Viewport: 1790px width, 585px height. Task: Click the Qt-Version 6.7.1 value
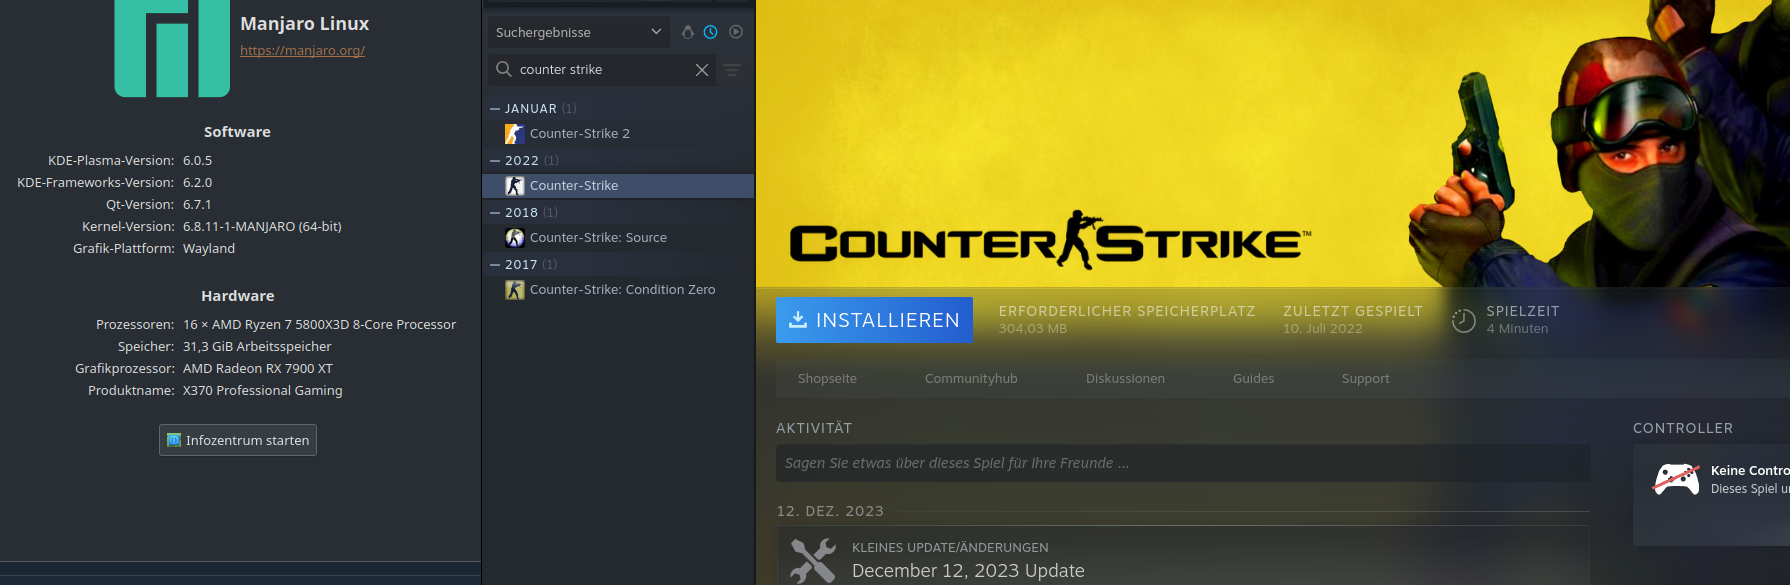click(197, 205)
